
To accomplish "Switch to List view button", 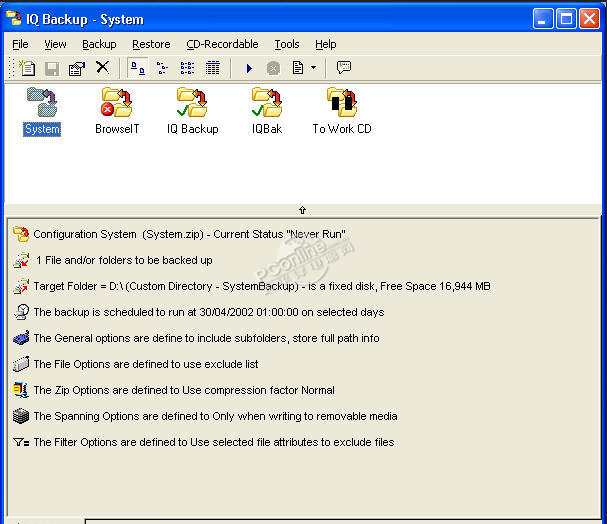I will 187,68.
